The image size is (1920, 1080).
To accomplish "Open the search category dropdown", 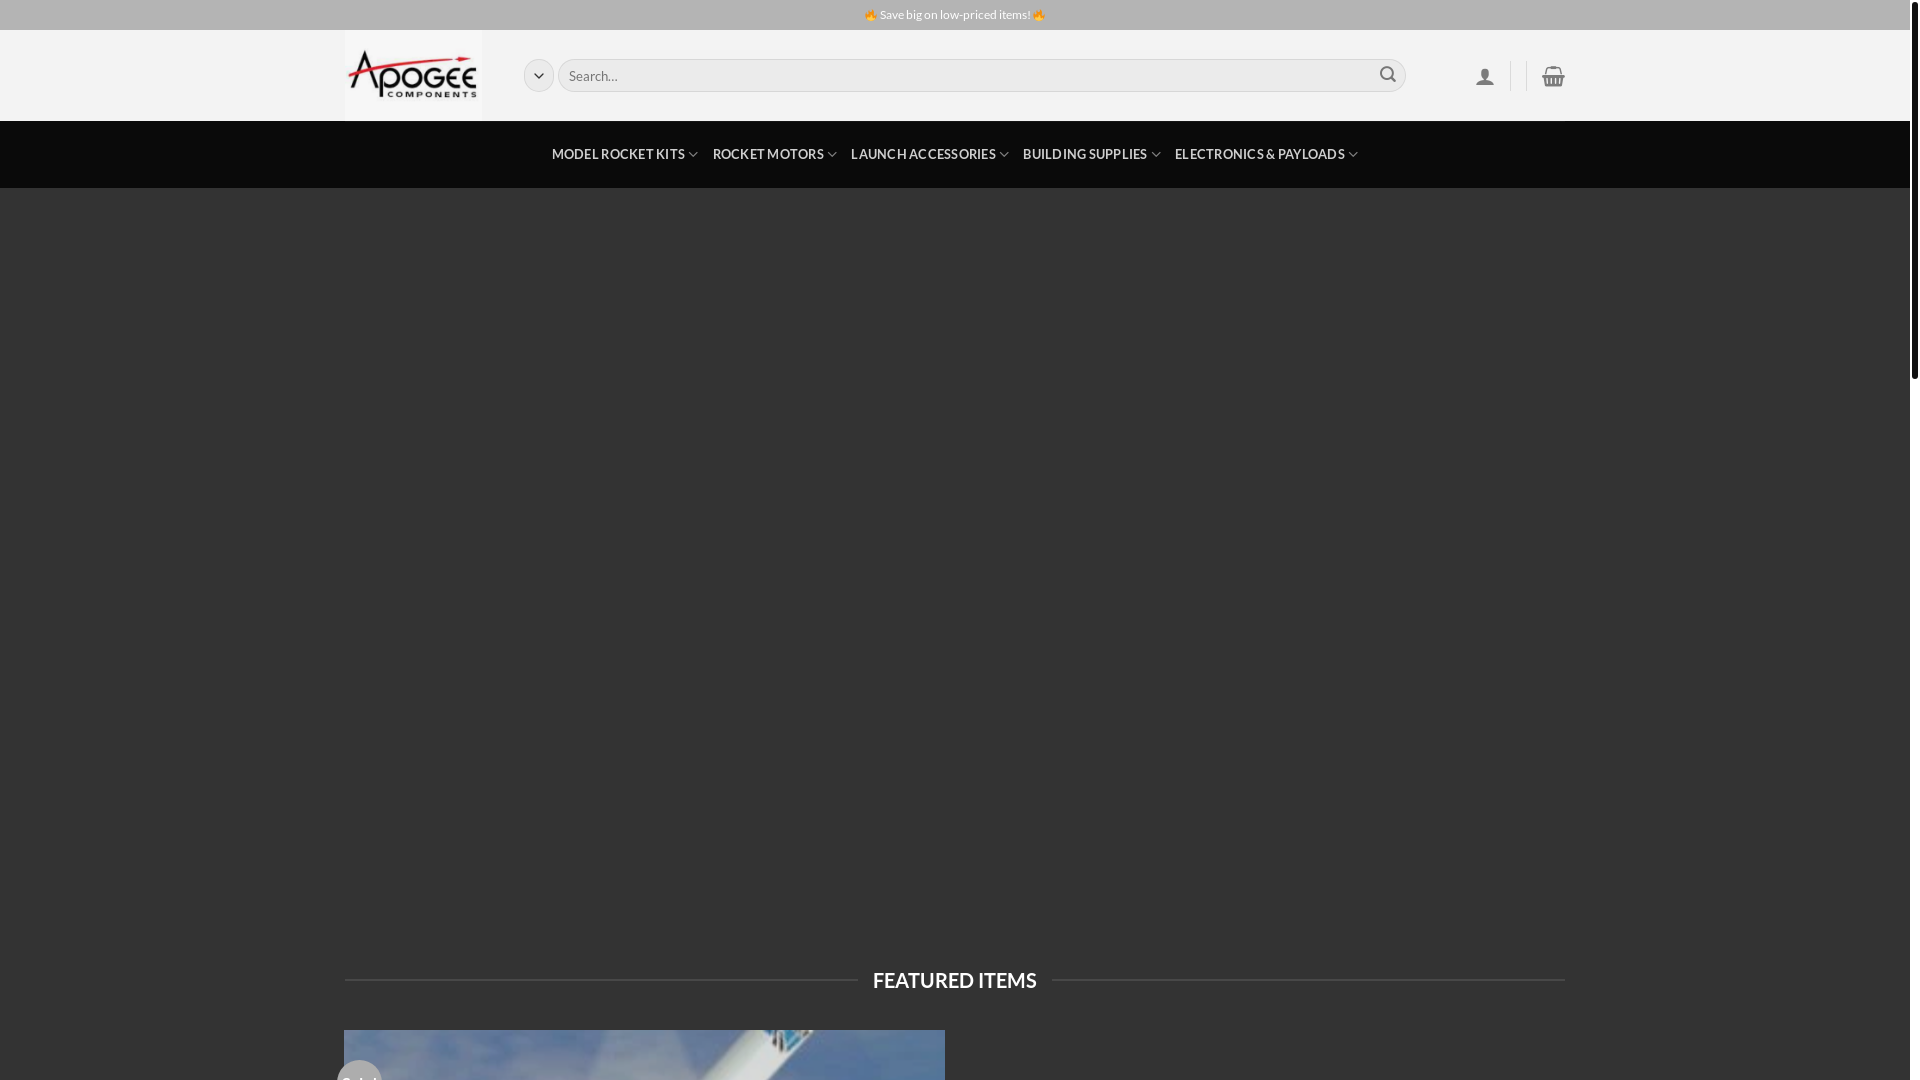I will [539, 76].
